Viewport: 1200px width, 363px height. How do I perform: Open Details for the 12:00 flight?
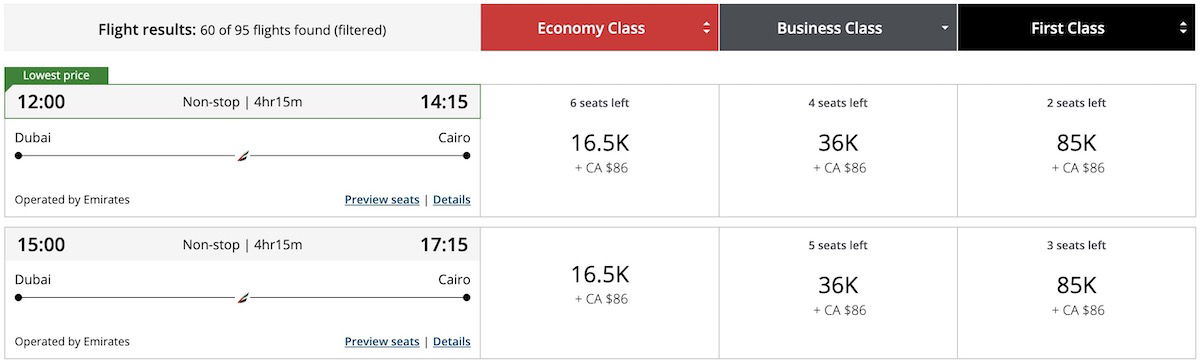pos(451,199)
